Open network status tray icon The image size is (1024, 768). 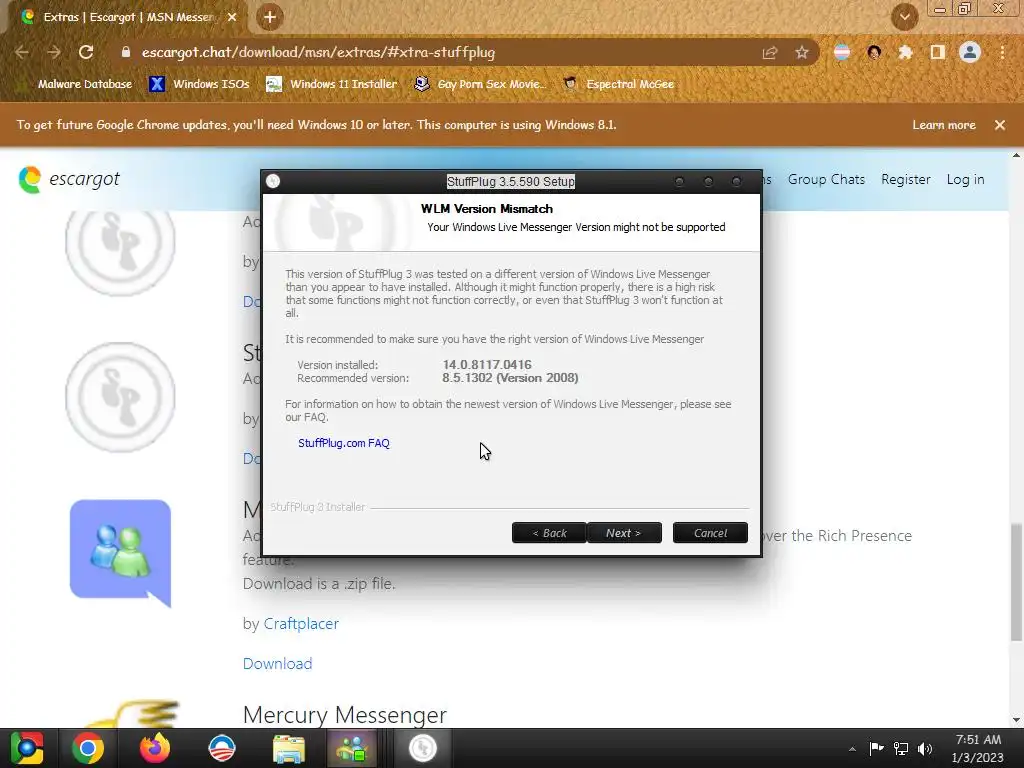(x=901, y=748)
